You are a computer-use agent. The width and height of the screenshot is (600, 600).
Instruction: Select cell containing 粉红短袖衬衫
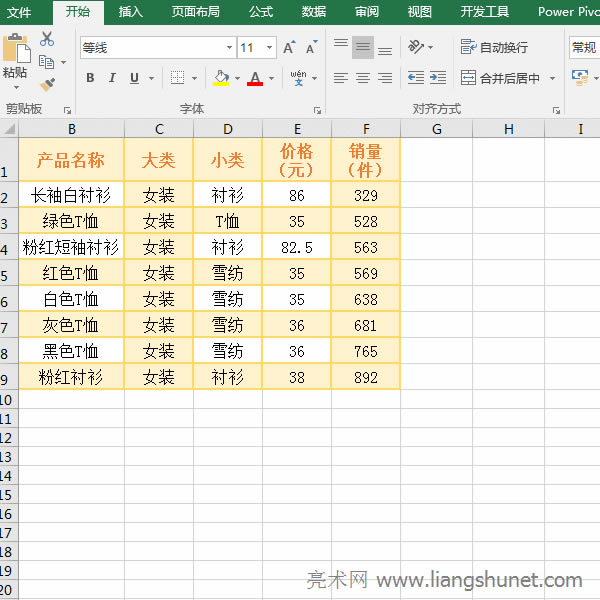coord(71,247)
